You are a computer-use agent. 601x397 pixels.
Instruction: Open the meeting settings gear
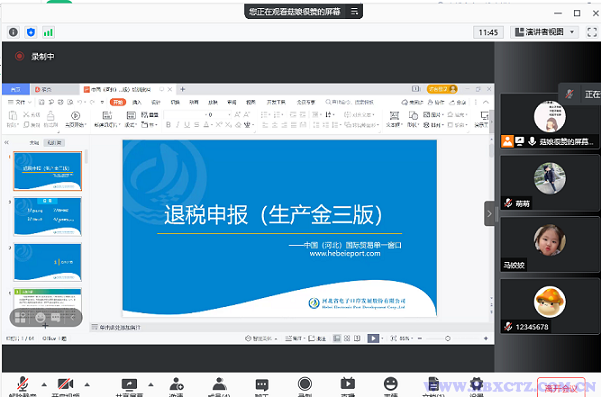(476, 384)
